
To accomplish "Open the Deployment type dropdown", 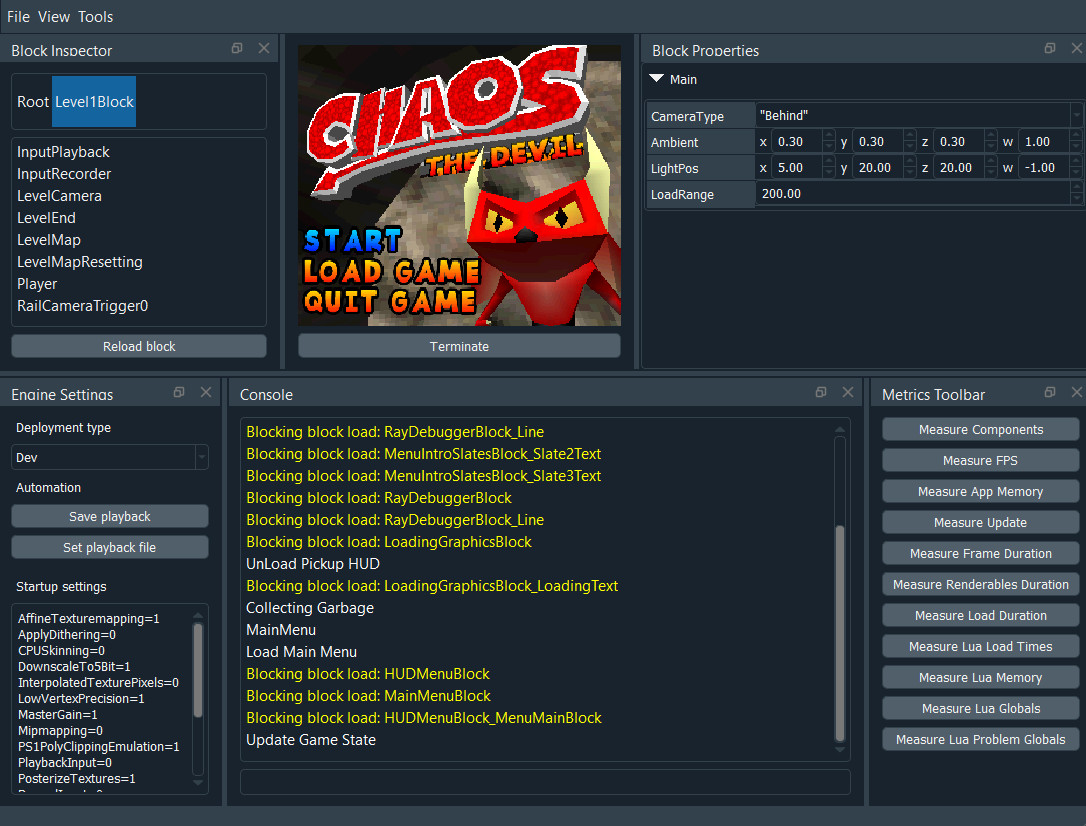I will point(110,458).
